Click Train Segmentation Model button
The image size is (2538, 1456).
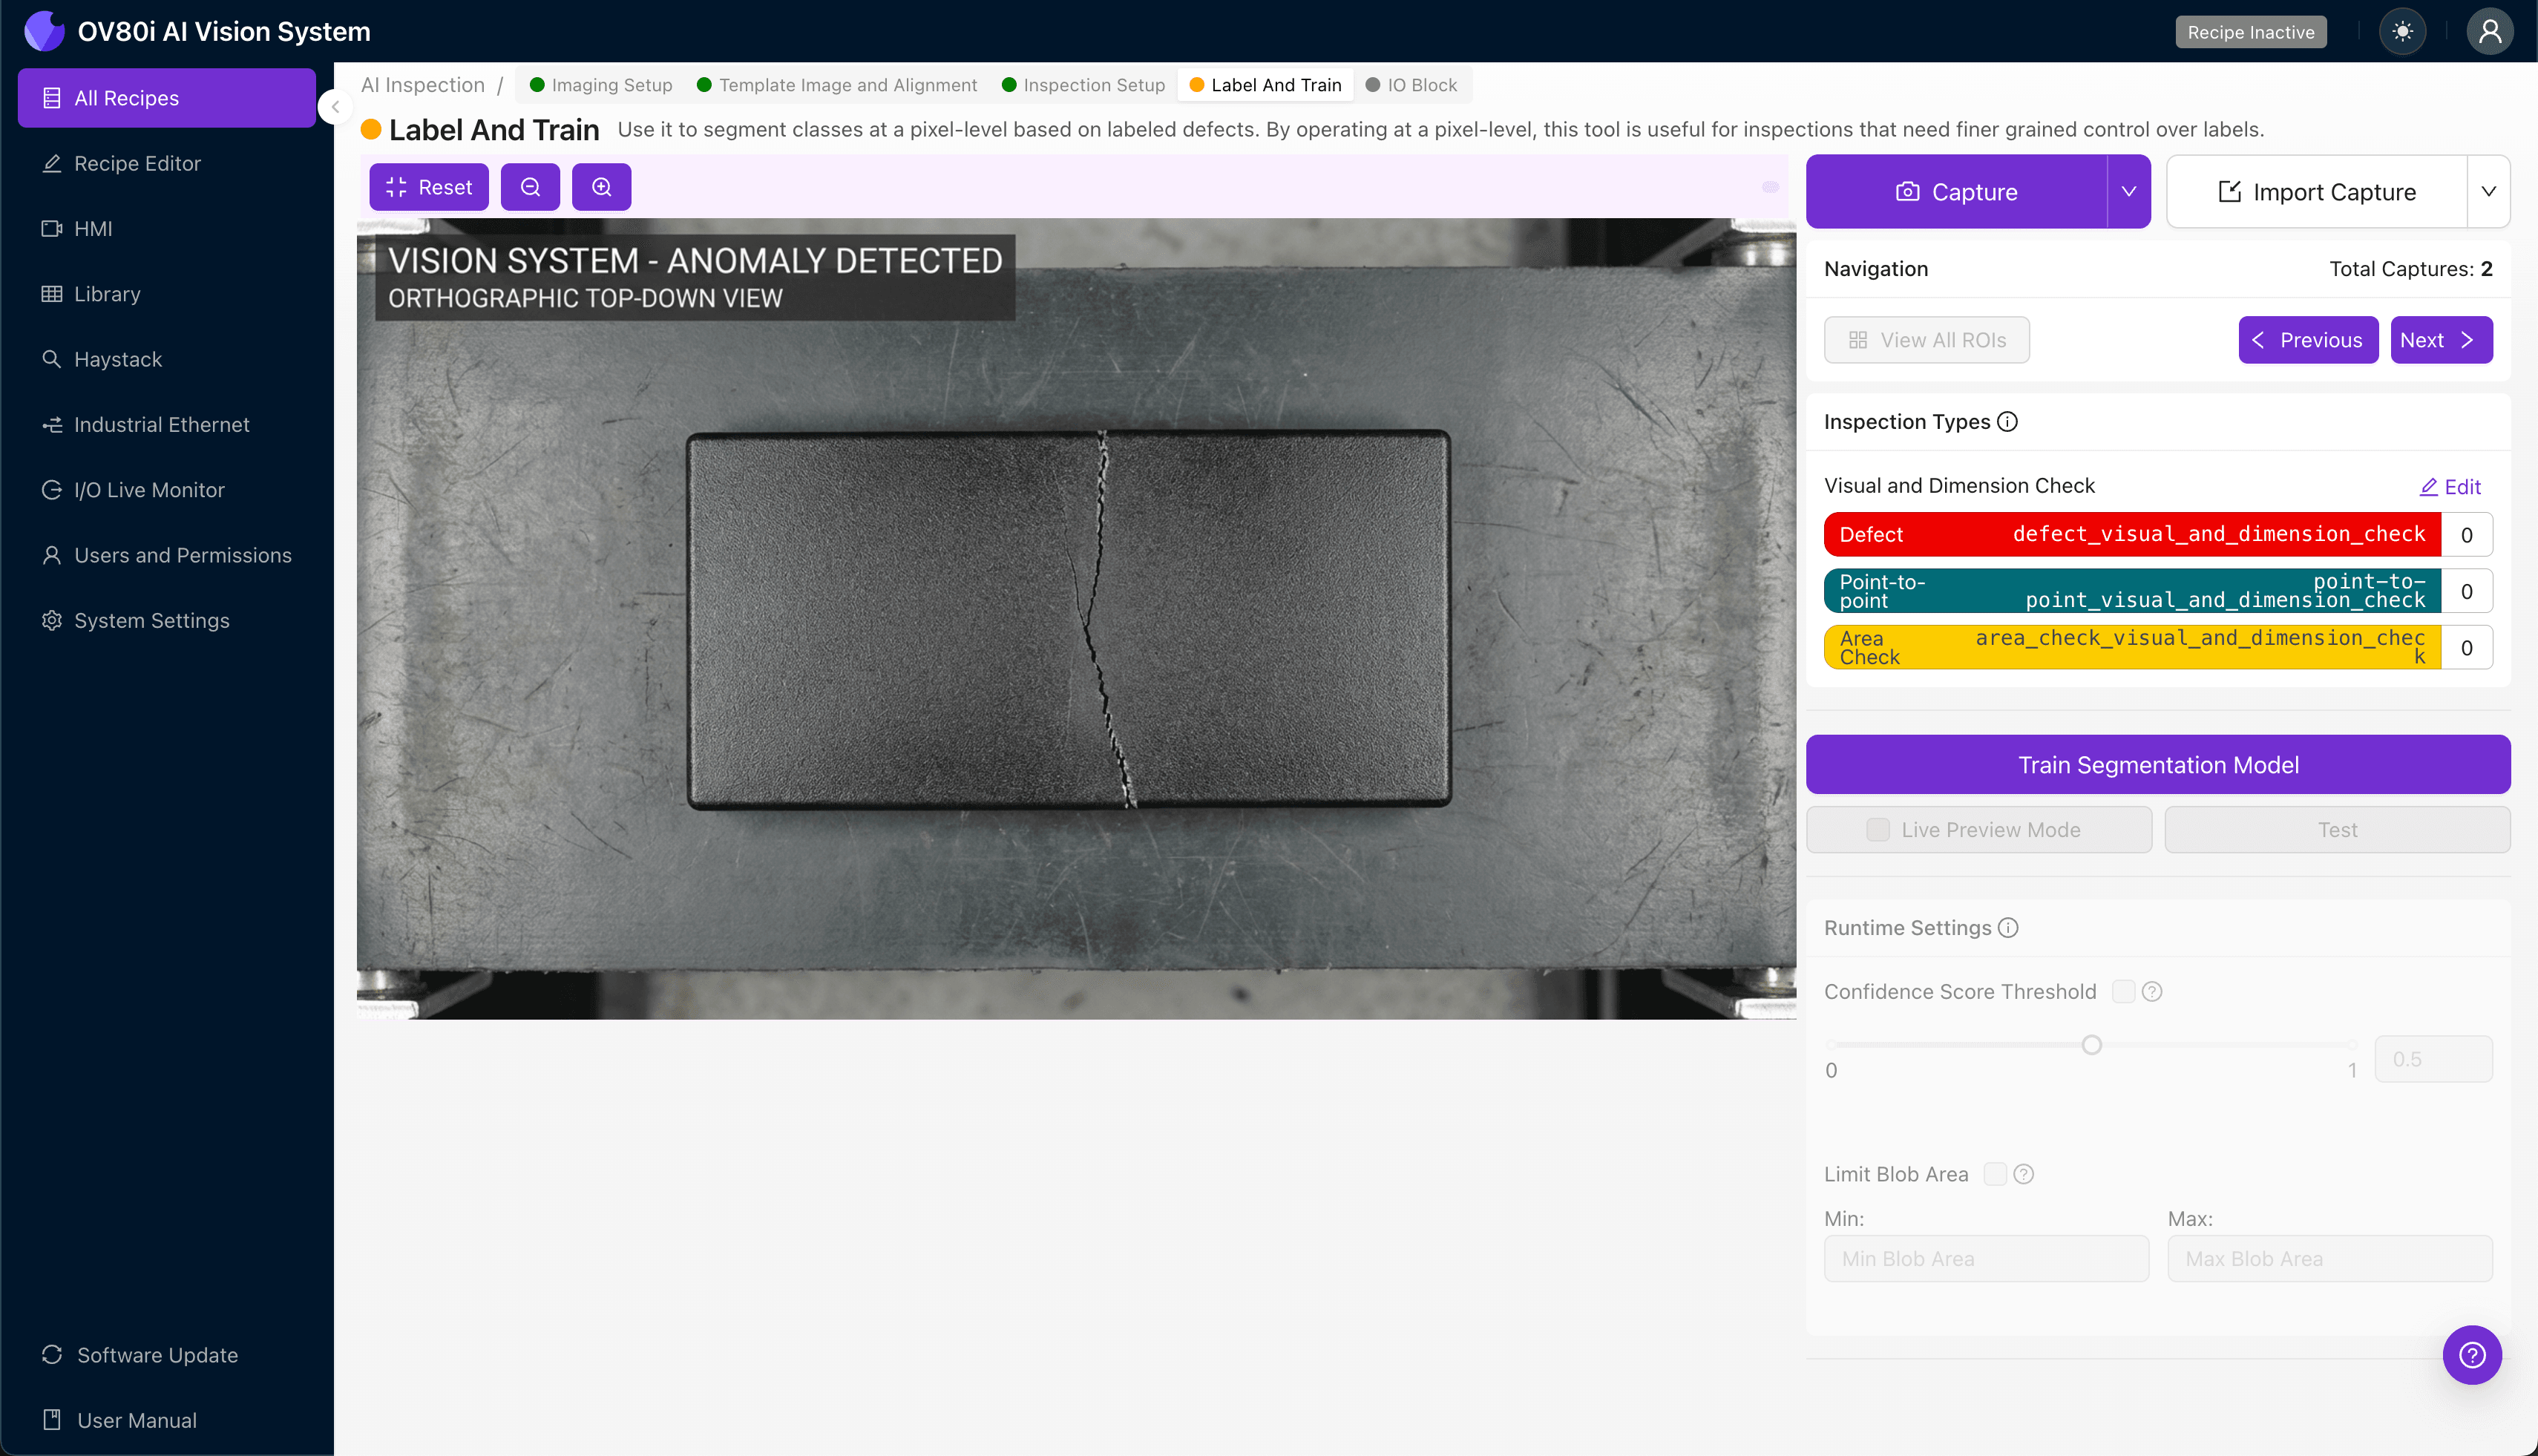click(2157, 765)
